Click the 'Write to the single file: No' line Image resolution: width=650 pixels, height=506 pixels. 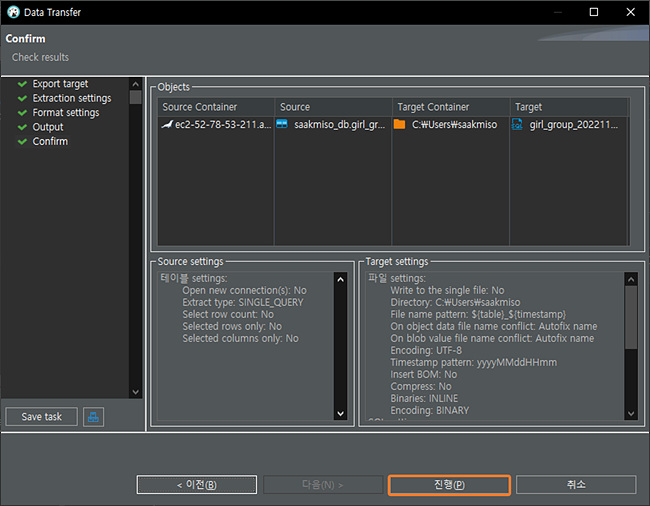[447, 291]
